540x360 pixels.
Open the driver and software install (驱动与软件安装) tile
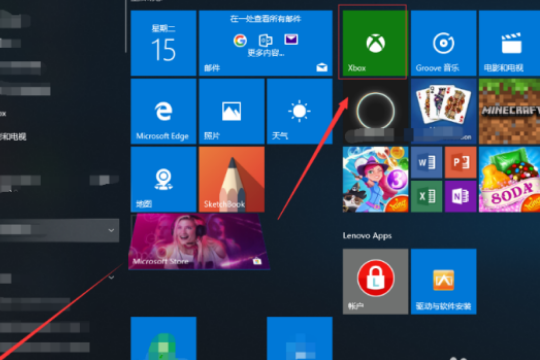click(443, 281)
